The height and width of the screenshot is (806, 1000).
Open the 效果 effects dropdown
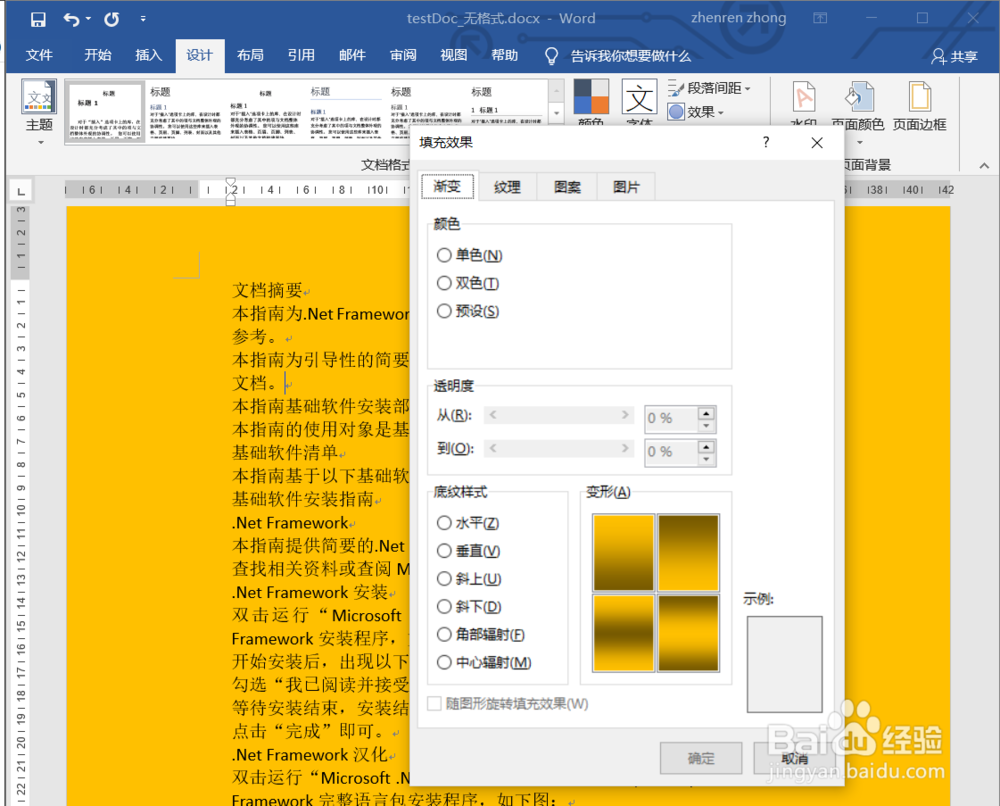pos(696,112)
